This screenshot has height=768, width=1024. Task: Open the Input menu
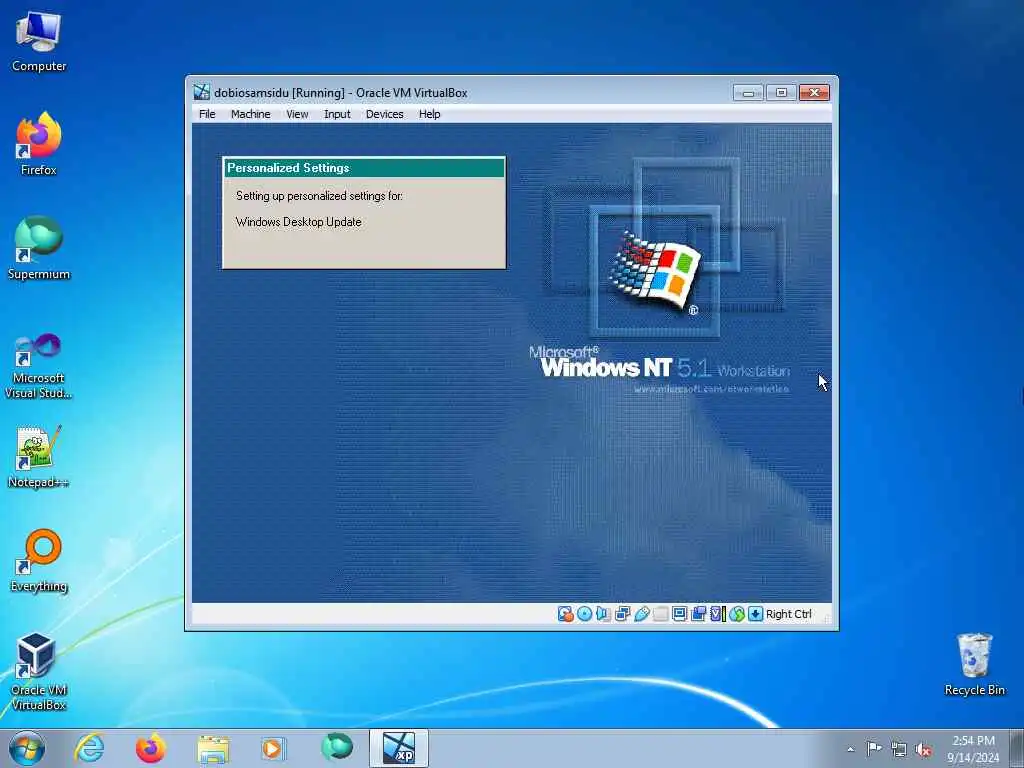tap(337, 114)
